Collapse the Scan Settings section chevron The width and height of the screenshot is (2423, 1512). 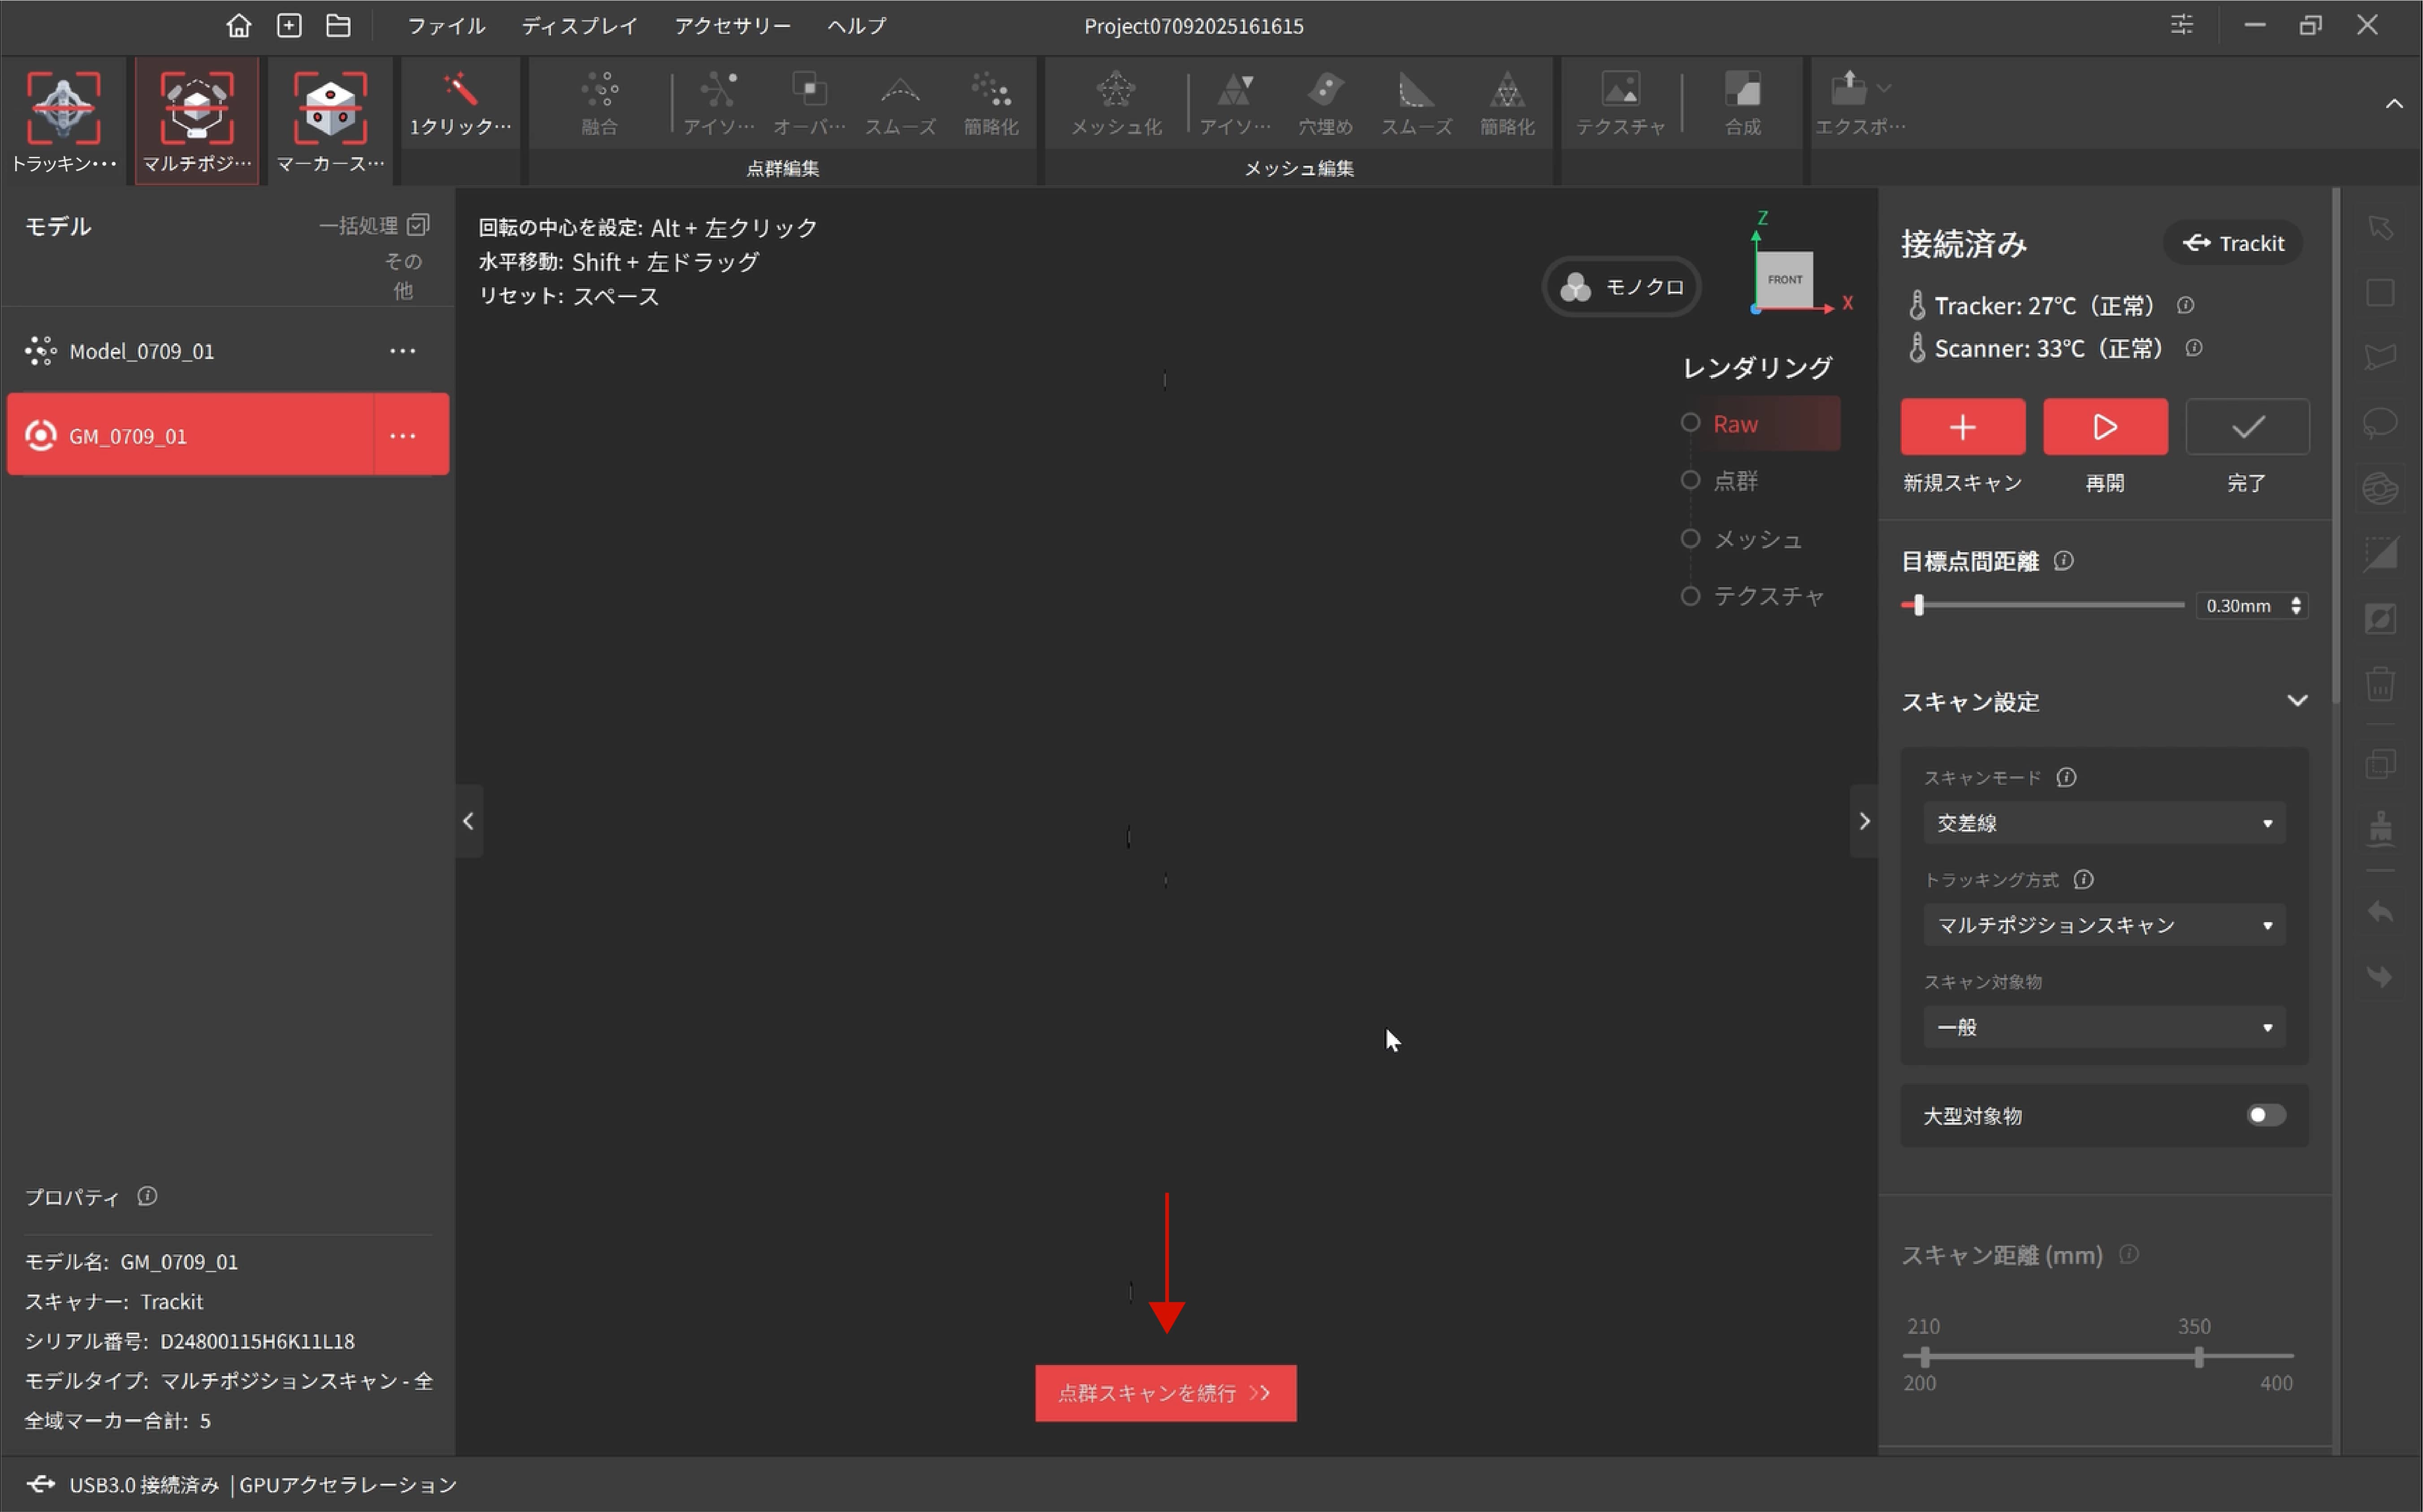(2297, 701)
